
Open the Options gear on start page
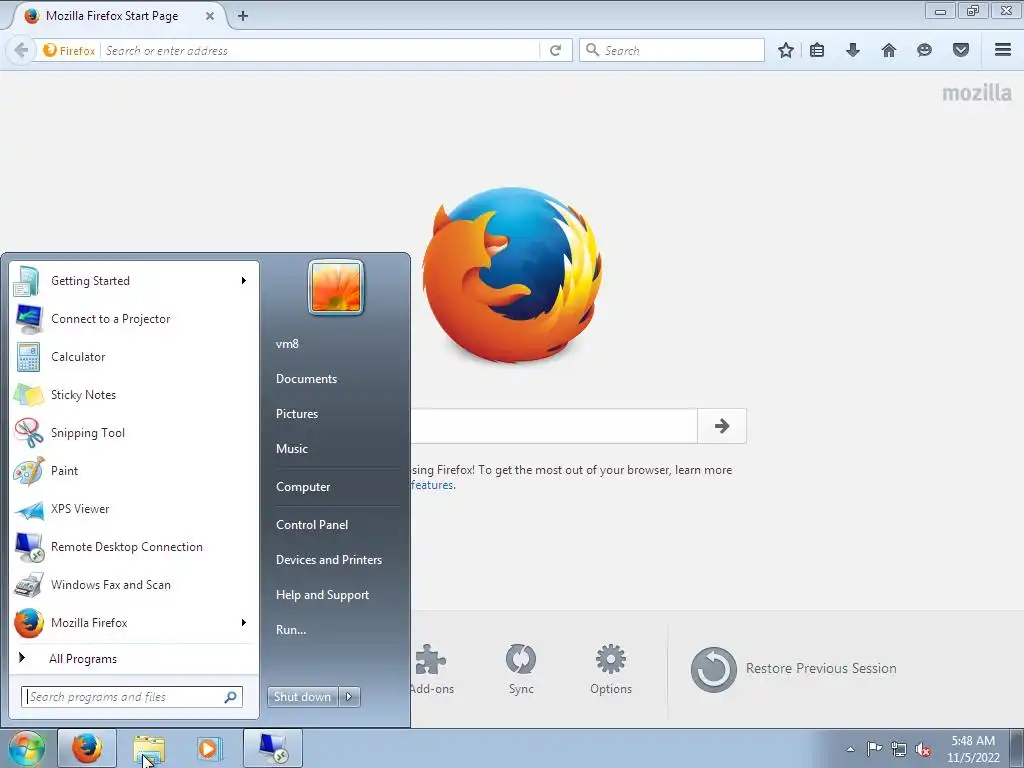[x=611, y=669]
